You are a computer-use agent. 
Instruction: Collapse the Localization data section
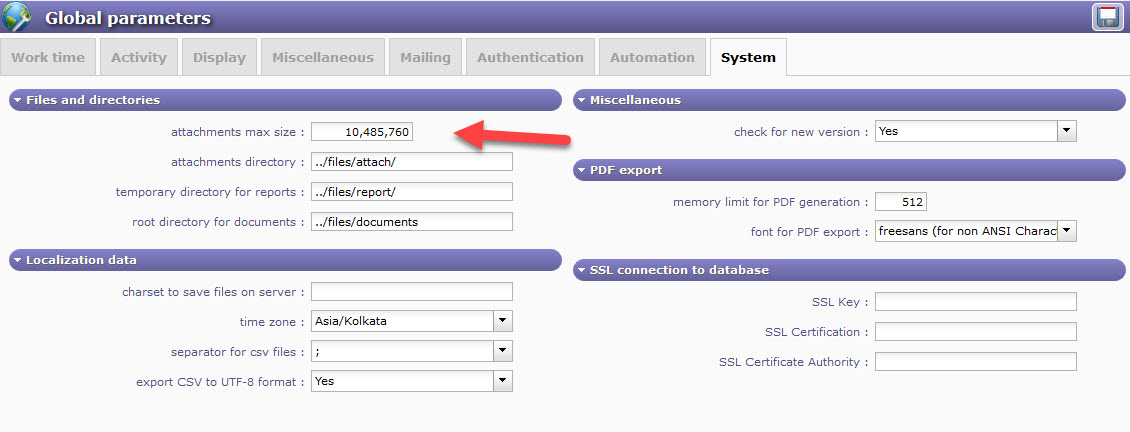(18, 260)
